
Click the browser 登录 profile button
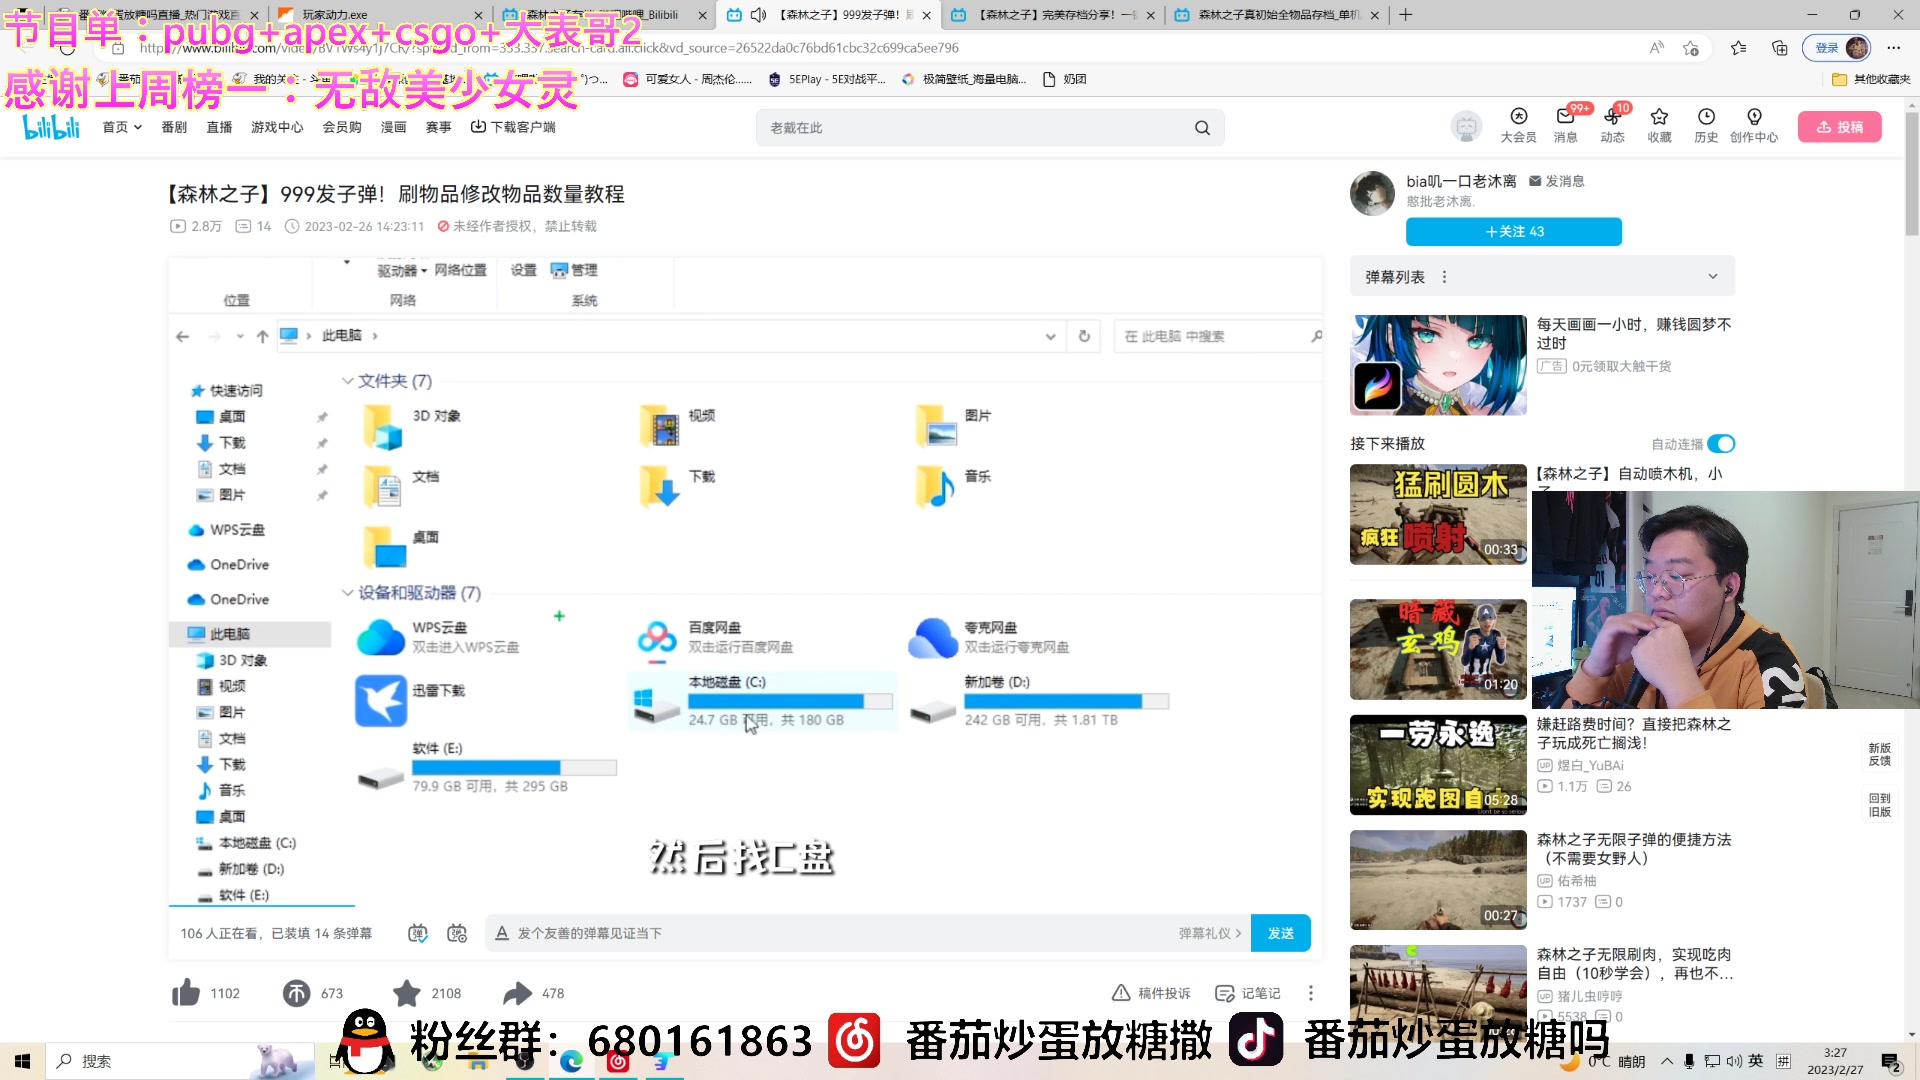(x=1837, y=48)
